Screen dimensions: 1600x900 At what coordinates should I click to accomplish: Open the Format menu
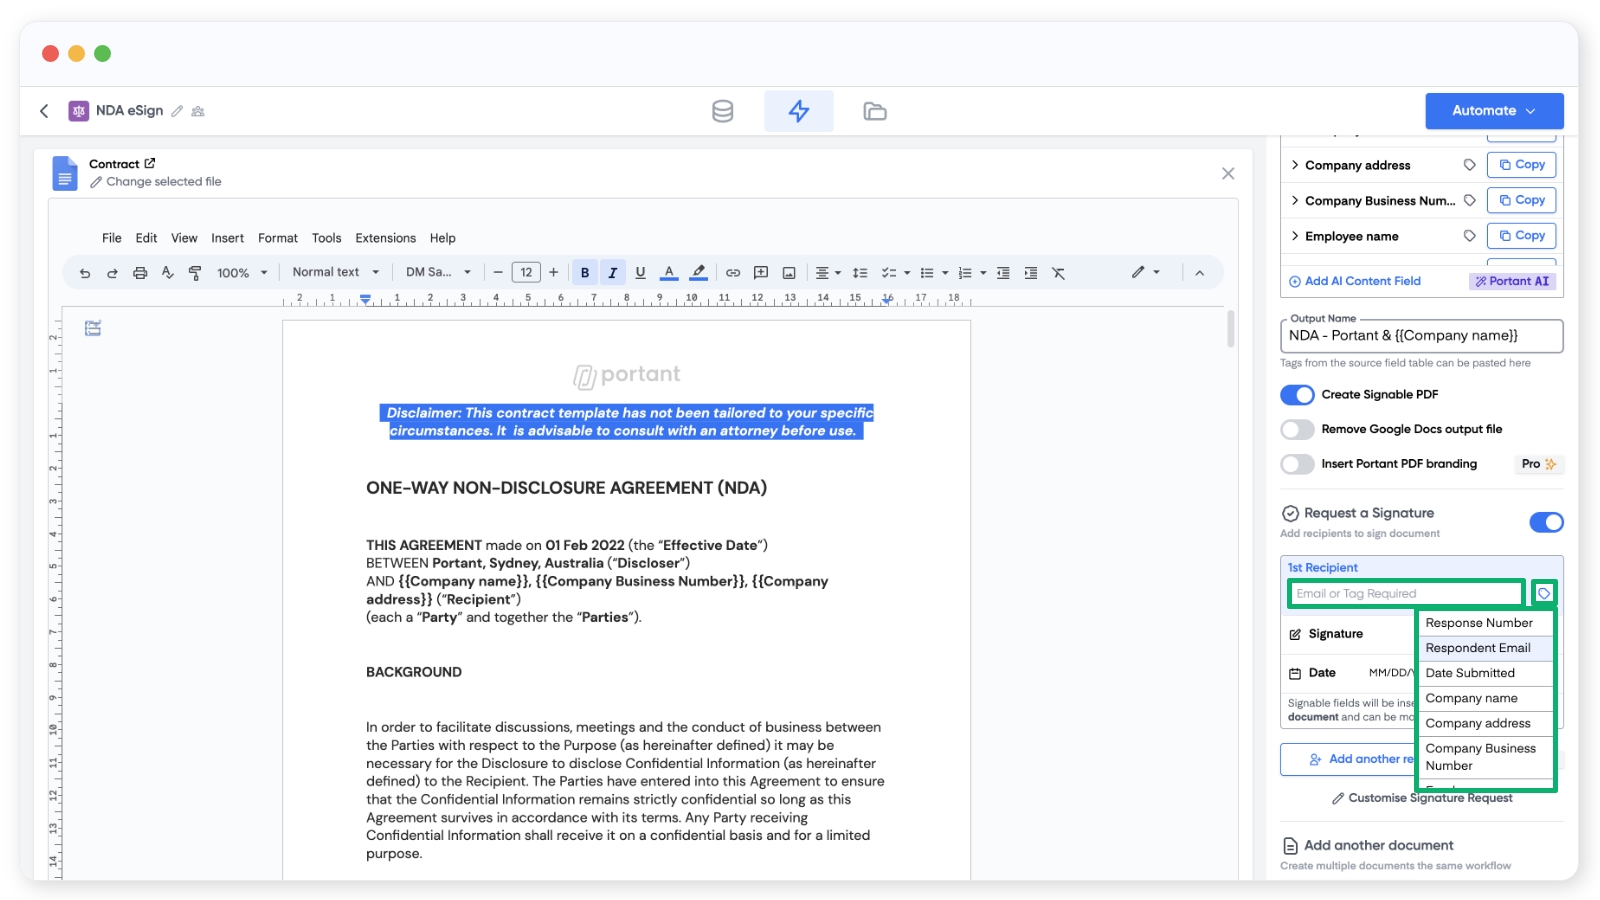[277, 238]
